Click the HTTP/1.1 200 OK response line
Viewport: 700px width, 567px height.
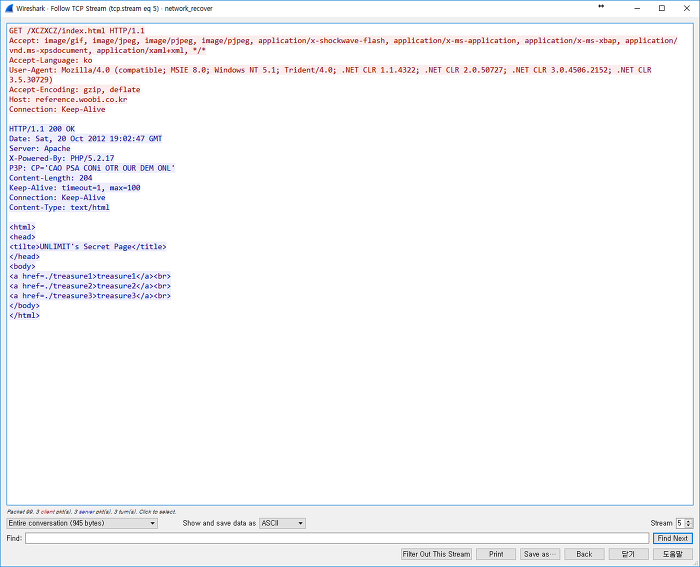pos(42,129)
